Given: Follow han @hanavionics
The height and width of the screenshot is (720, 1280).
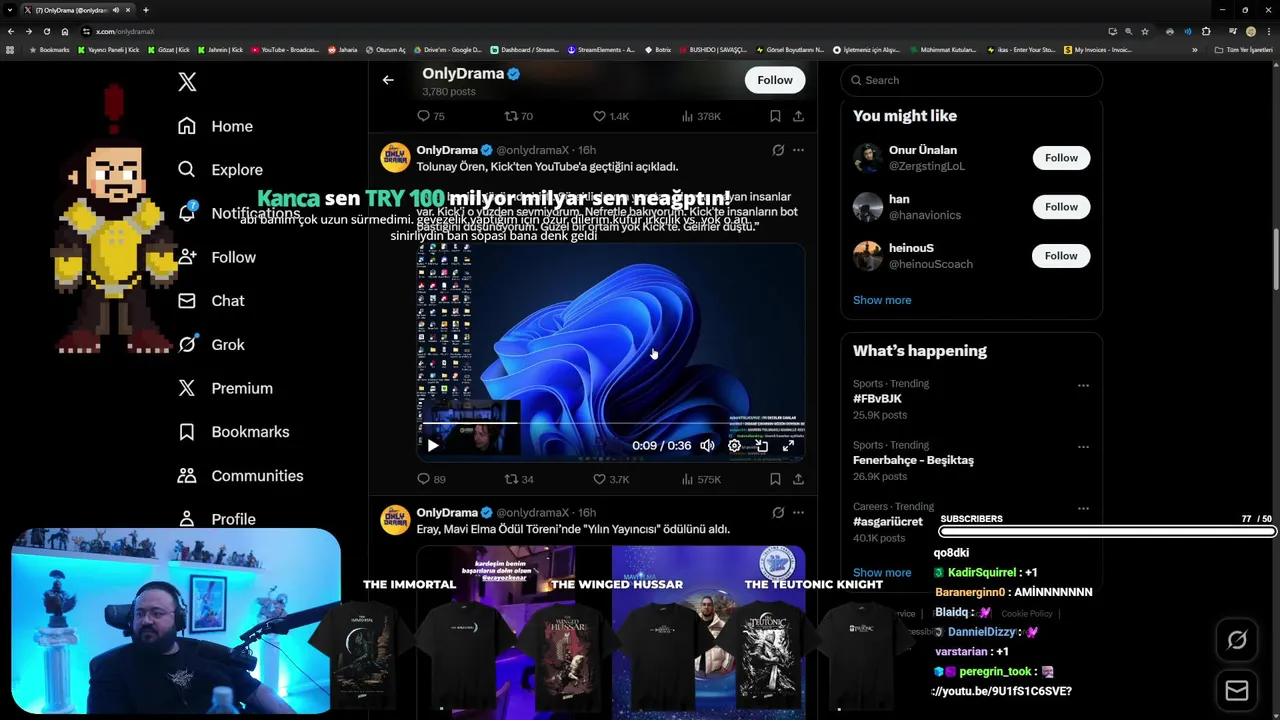Looking at the screenshot, I should coord(1061,207).
